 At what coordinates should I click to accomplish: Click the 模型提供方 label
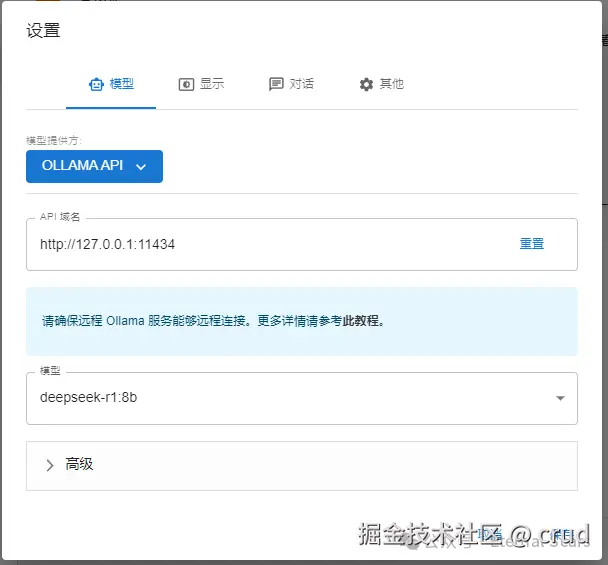(54, 140)
